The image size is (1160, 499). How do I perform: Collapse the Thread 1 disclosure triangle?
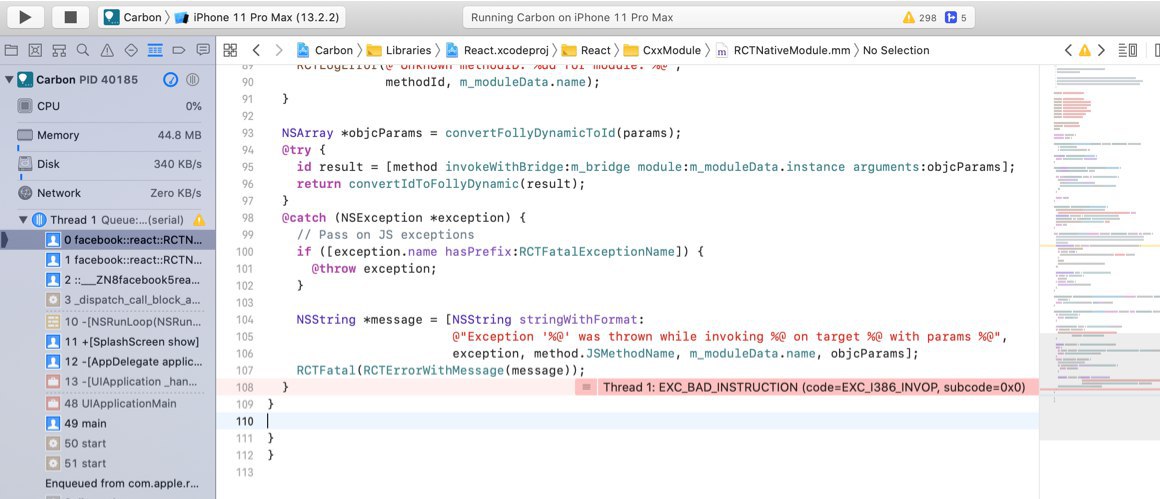[x=23, y=220]
